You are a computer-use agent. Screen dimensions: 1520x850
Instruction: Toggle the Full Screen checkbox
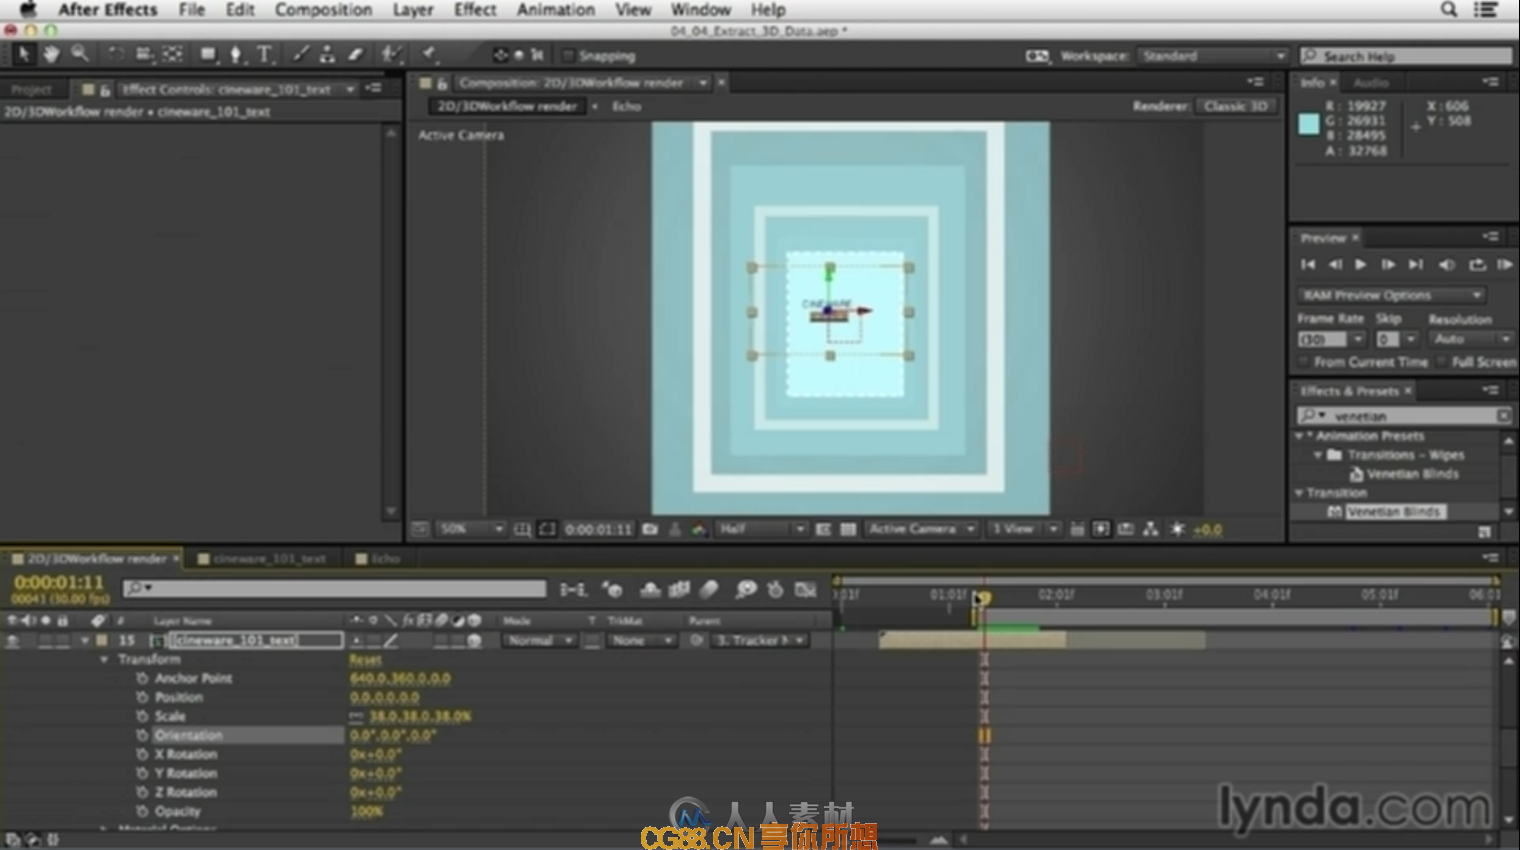[x=1442, y=362]
